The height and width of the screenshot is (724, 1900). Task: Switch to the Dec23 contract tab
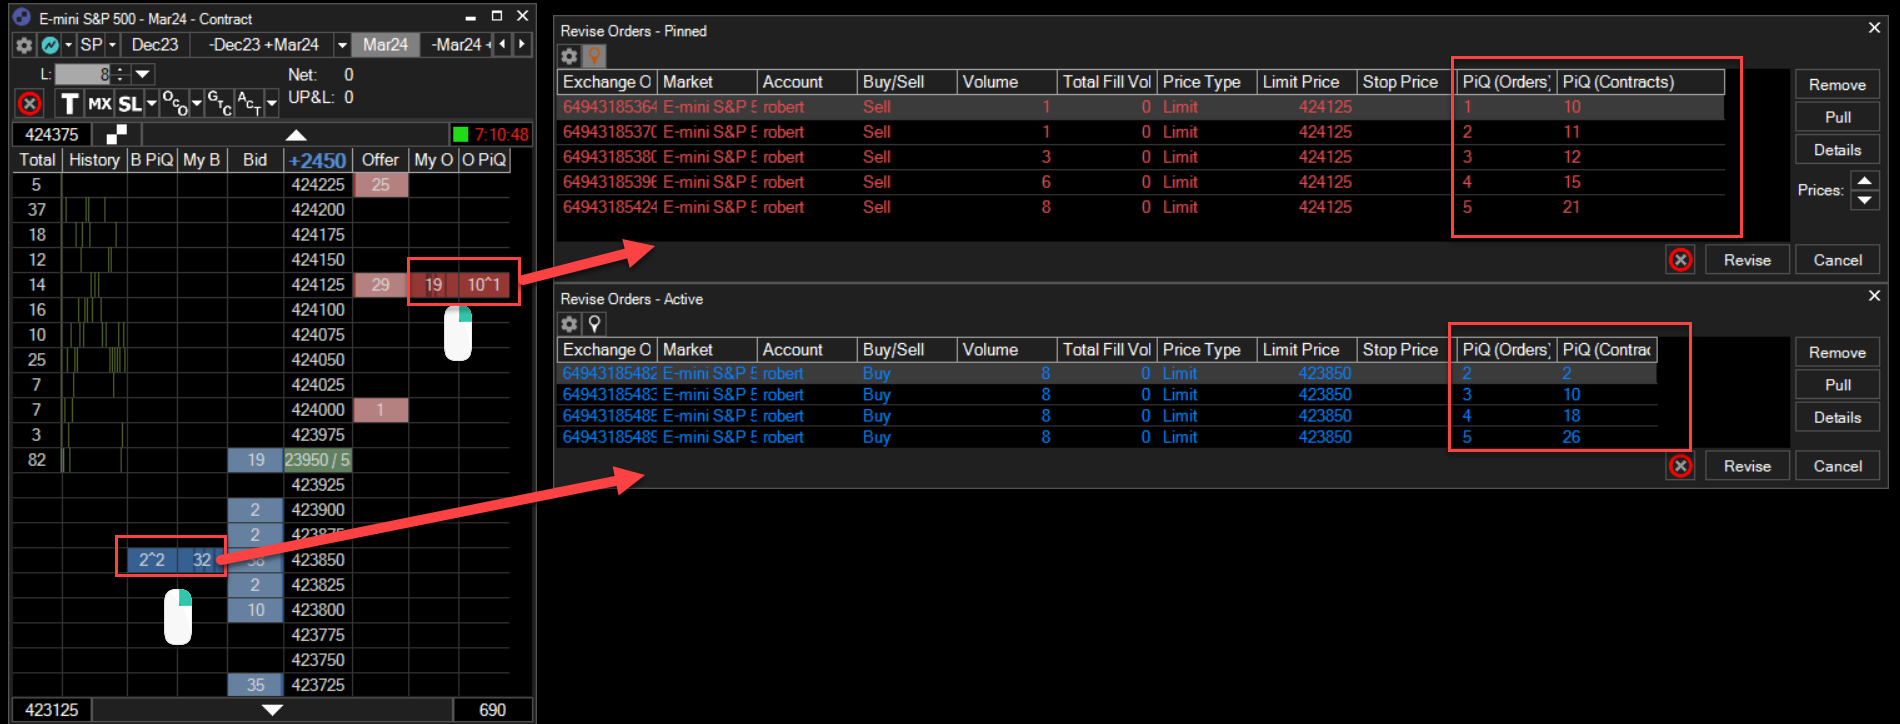coord(155,45)
